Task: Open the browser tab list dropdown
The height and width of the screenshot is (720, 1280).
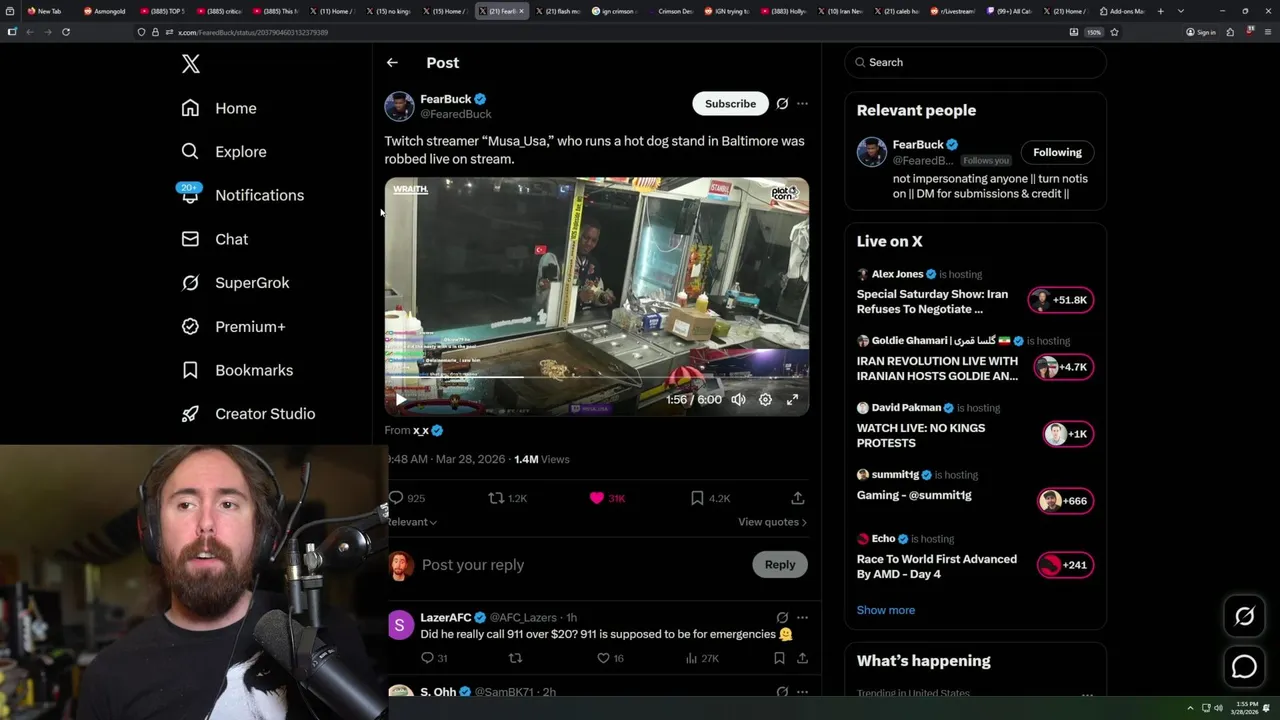Action: [x=1181, y=11]
